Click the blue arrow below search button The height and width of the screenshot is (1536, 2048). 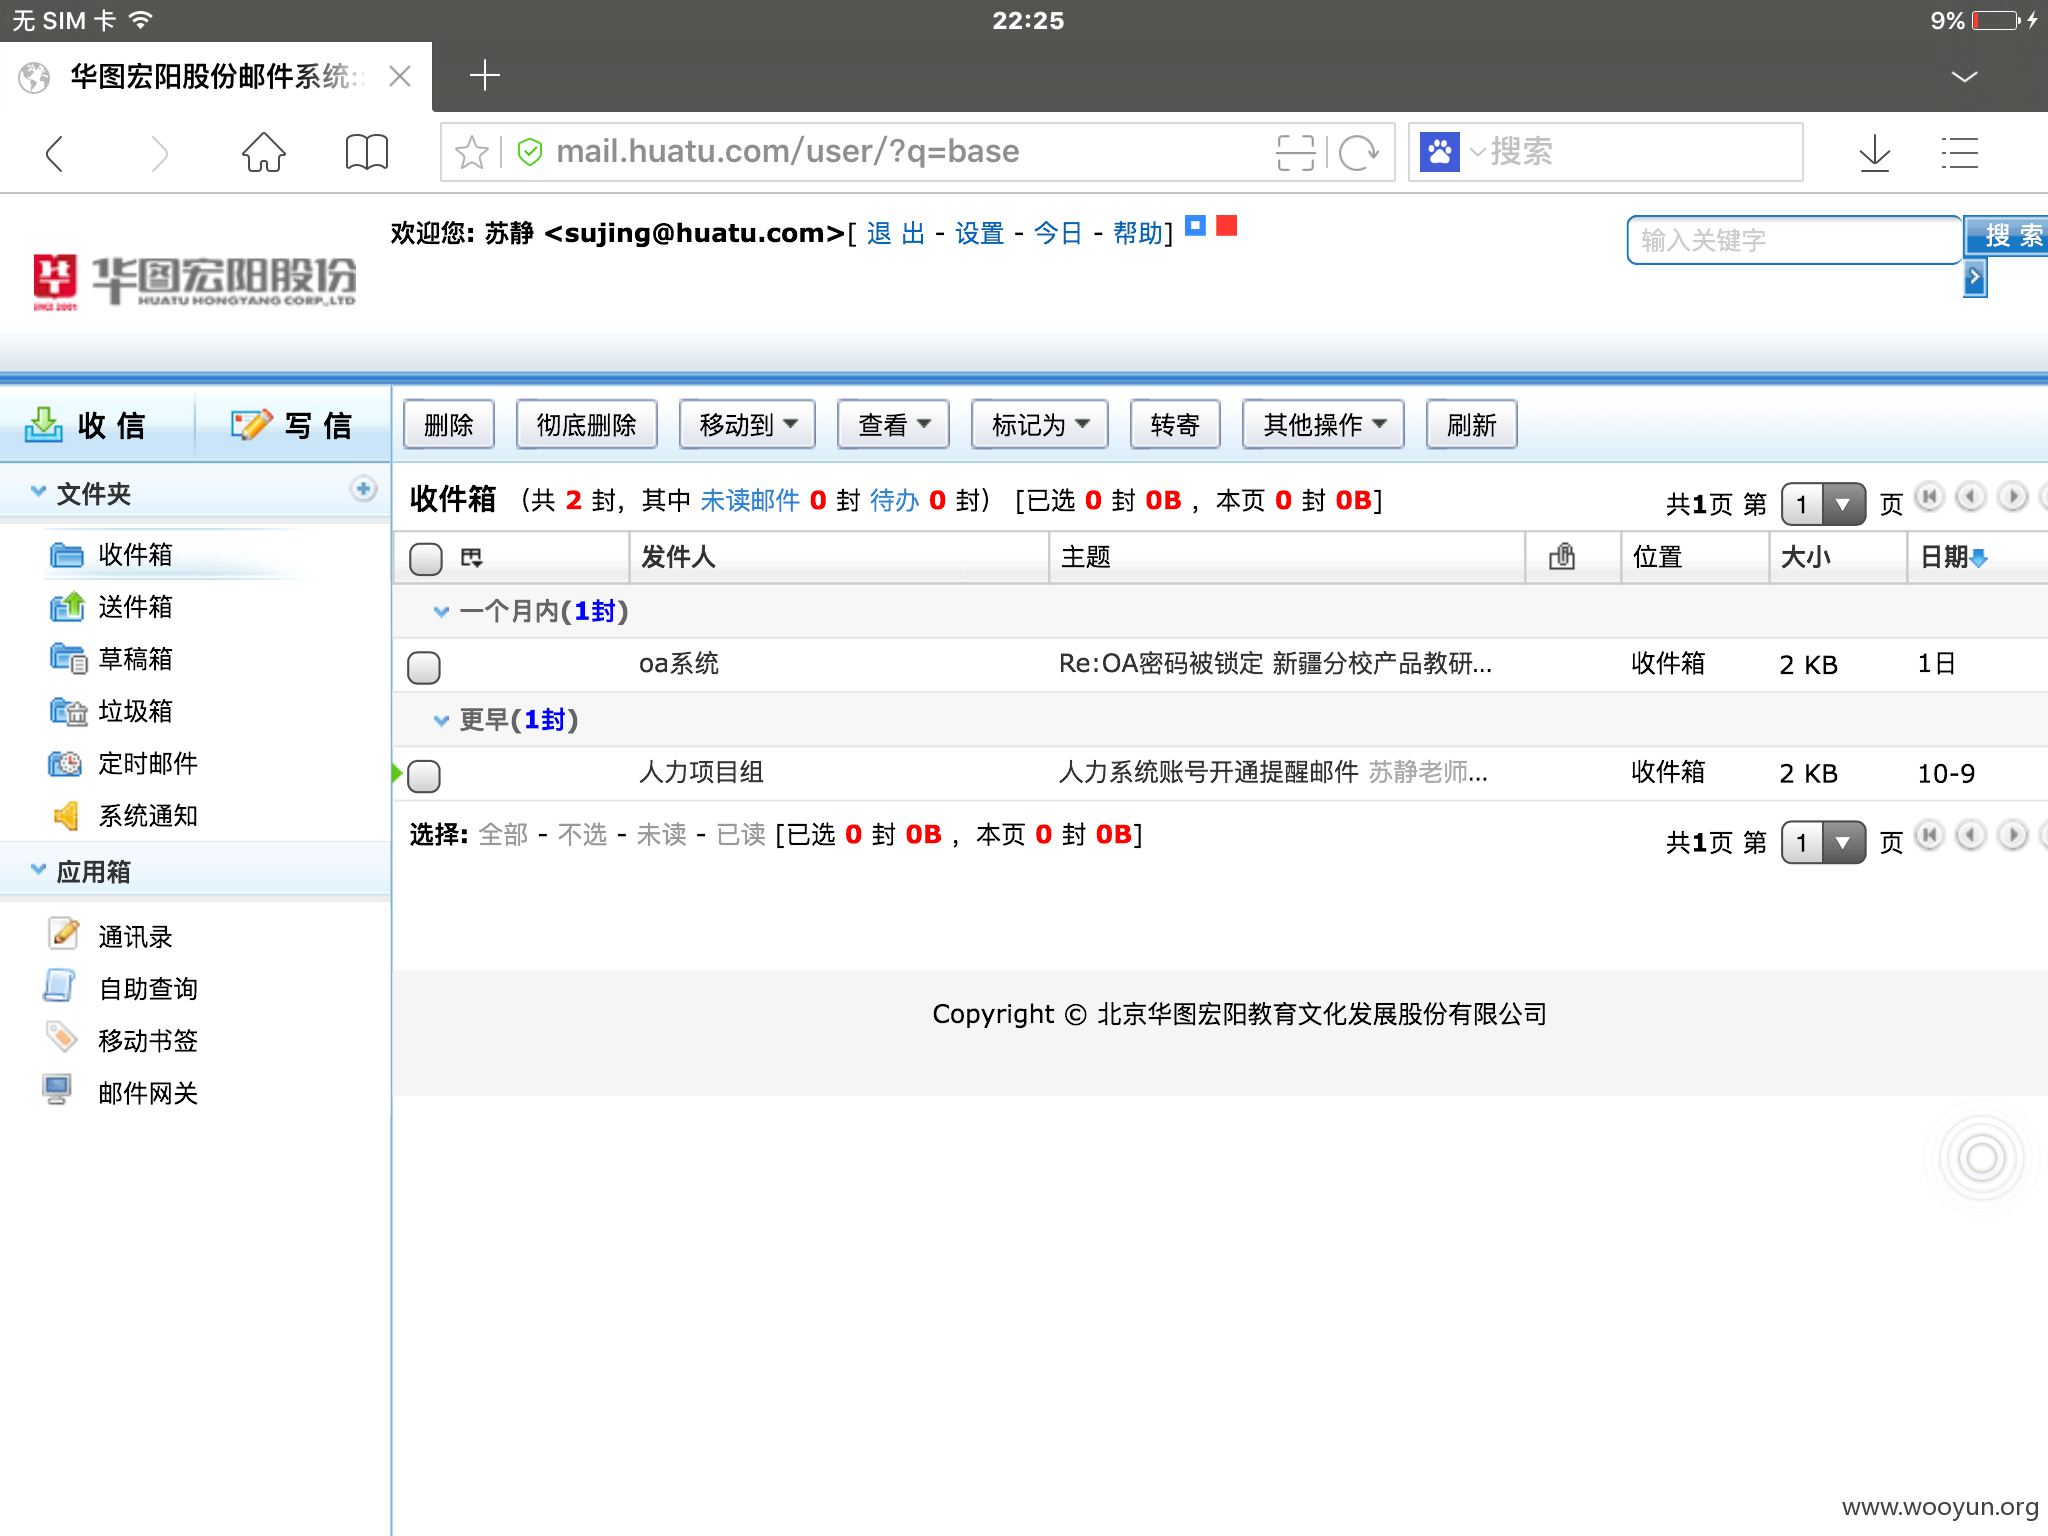[x=1975, y=278]
